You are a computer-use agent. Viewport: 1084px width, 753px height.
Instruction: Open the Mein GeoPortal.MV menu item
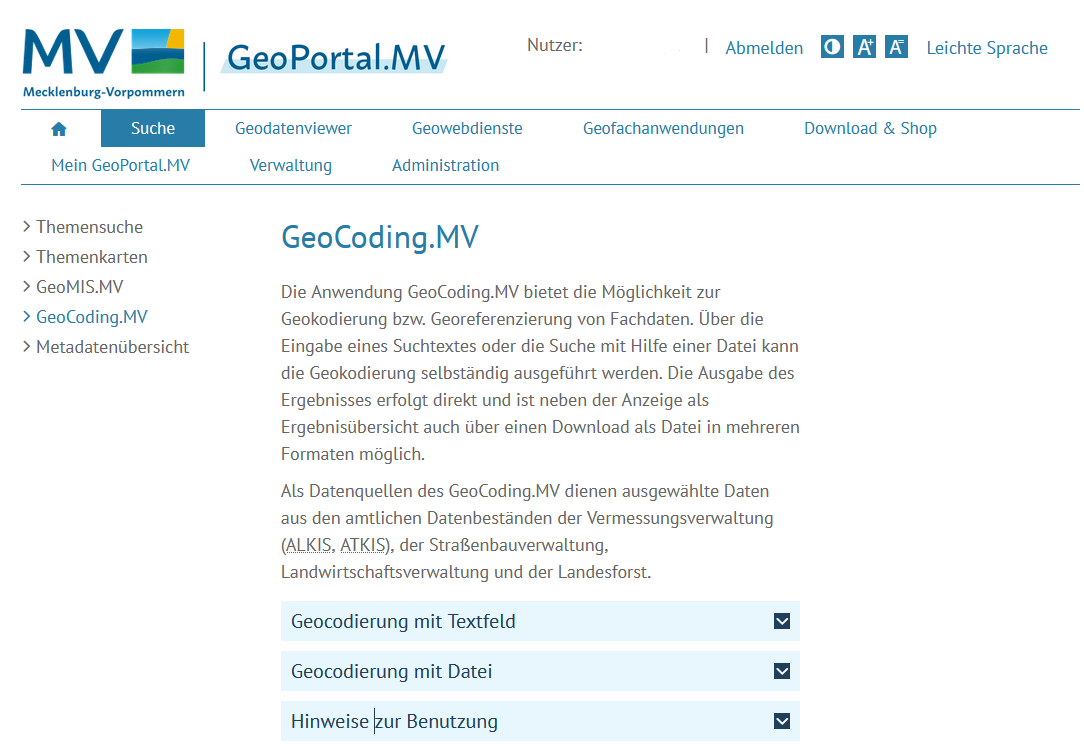[x=120, y=165]
